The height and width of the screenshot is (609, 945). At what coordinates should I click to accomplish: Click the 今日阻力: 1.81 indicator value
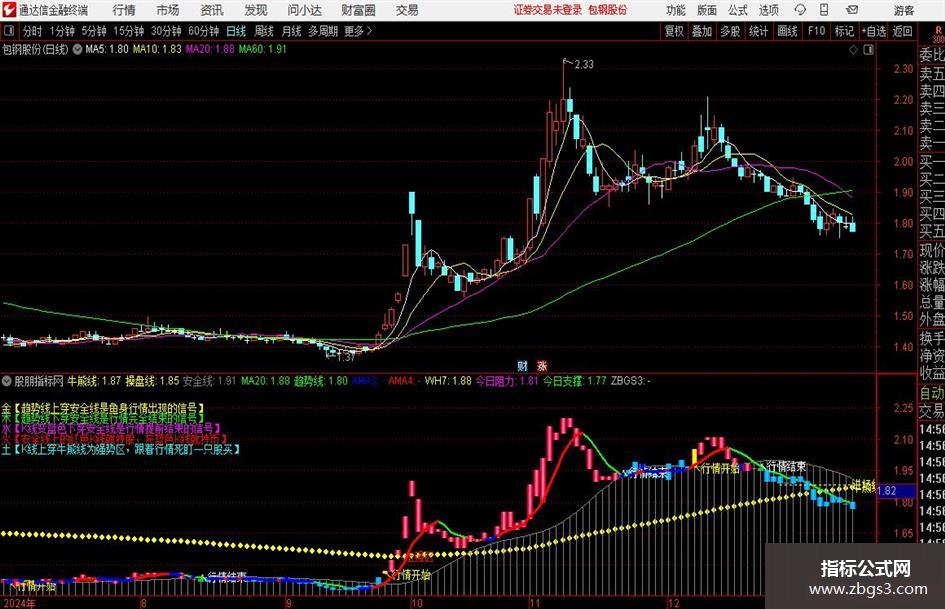point(507,381)
